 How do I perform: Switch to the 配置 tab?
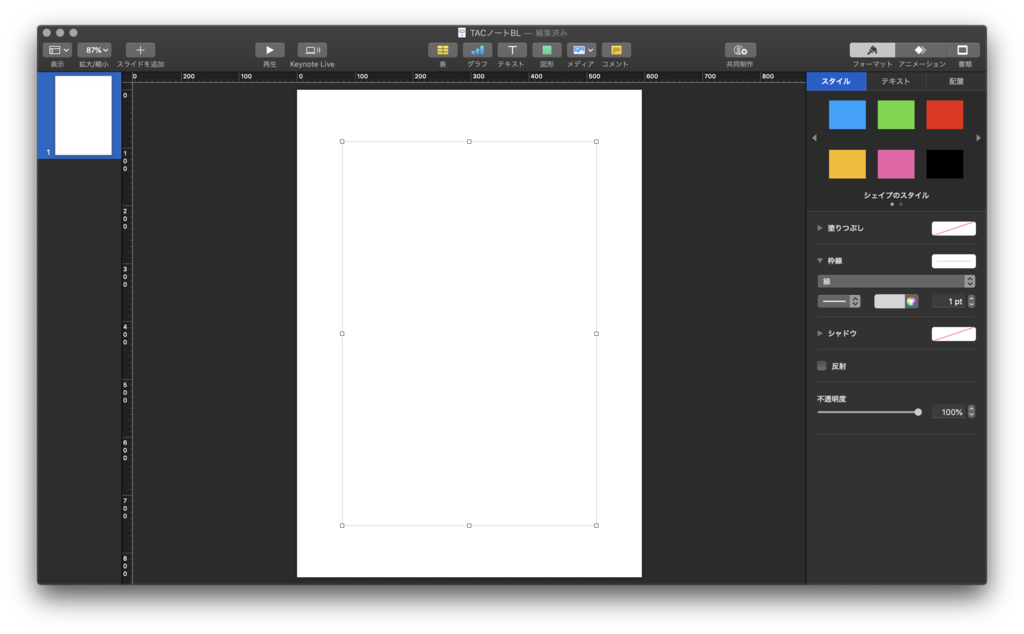pyautogui.click(x=956, y=81)
